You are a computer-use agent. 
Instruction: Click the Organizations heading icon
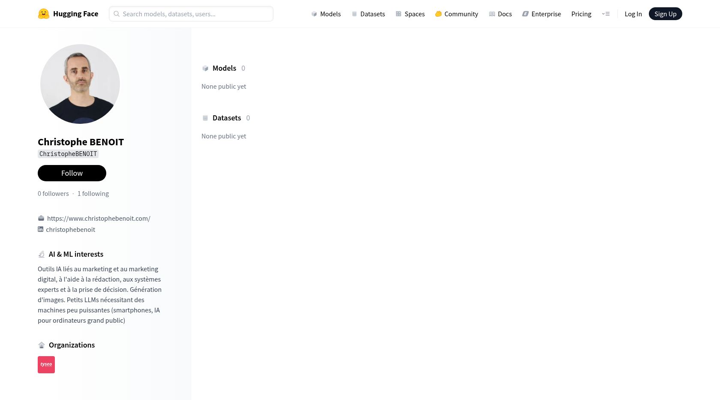click(41, 345)
